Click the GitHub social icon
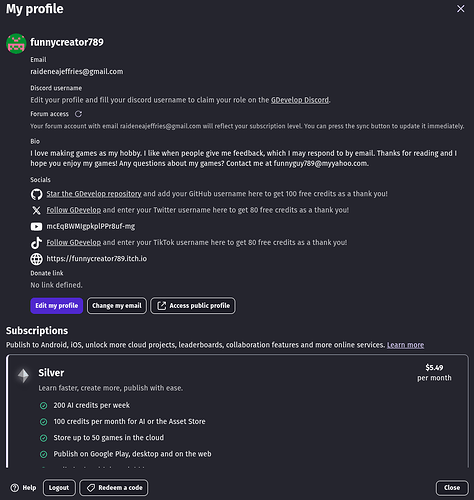Image resolution: width=474 pixels, height=500 pixels. [36, 194]
